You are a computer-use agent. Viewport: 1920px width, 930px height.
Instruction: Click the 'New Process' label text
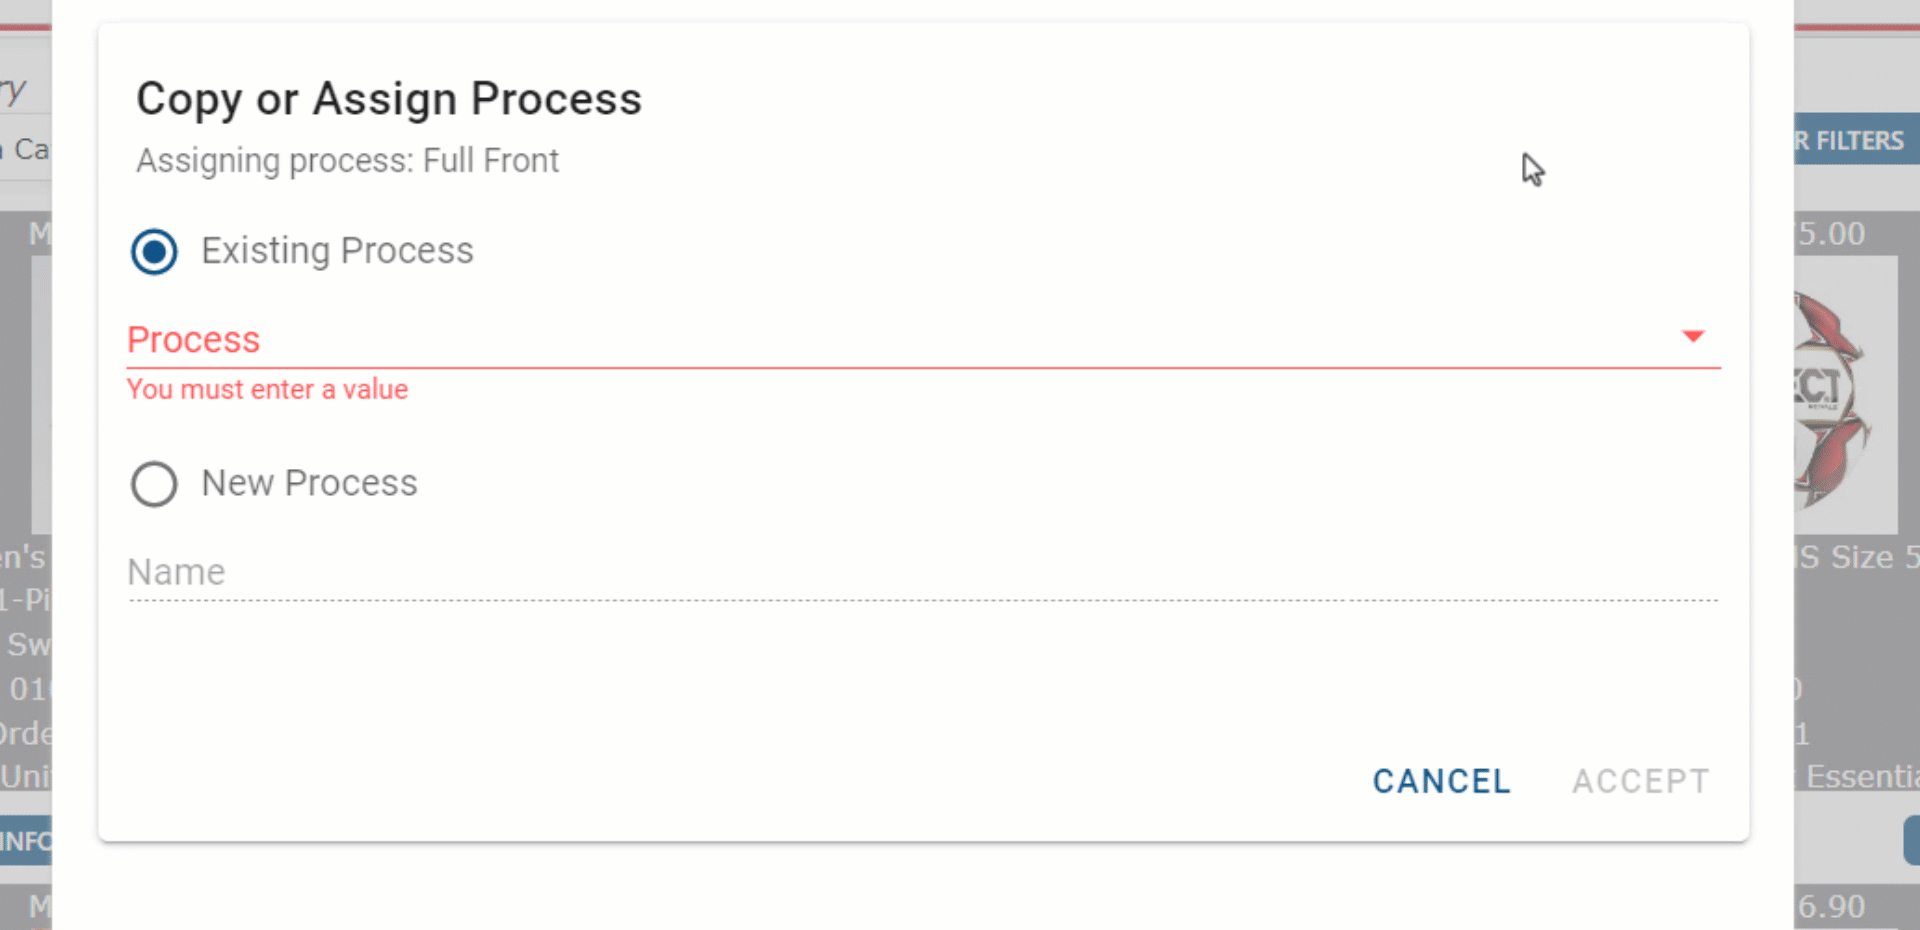(309, 483)
